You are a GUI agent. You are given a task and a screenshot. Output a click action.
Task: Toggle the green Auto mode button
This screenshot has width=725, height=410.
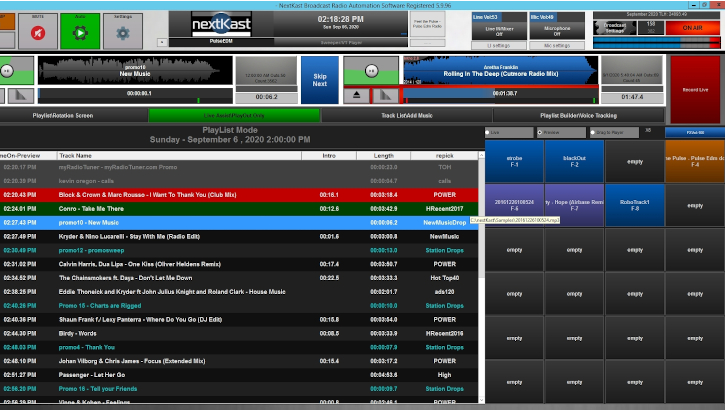(80, 32)
